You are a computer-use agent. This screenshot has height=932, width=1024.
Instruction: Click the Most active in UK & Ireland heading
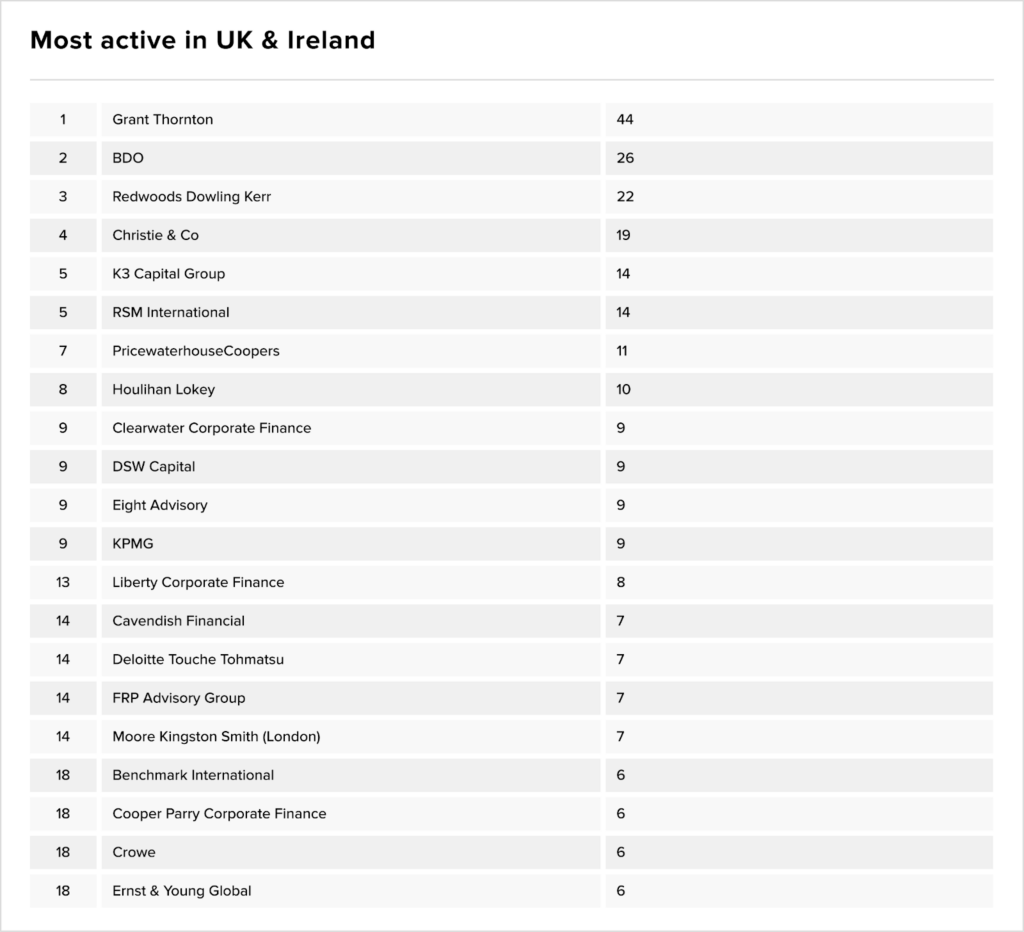click(203, 40)
